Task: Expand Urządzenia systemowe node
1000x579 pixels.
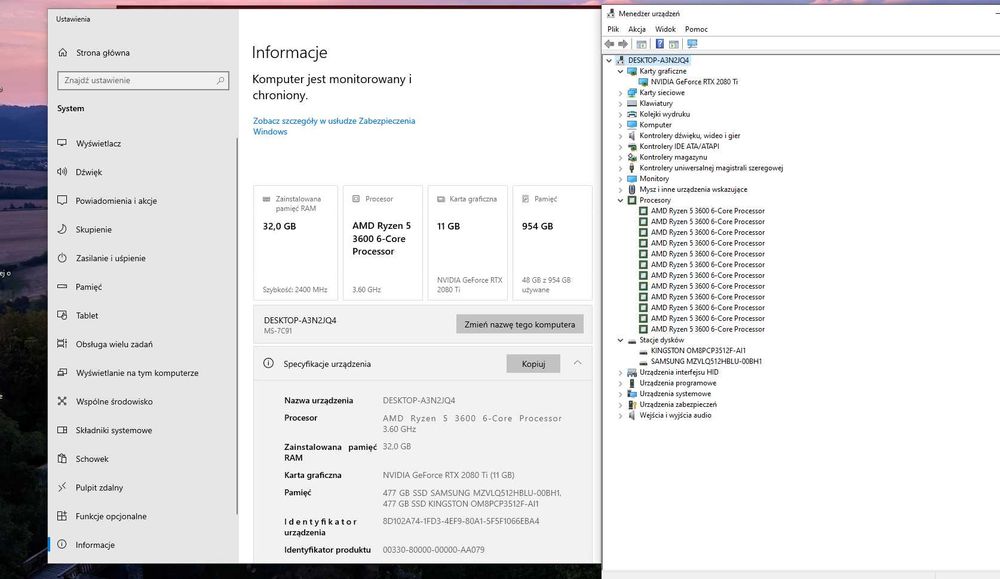Action: coord(620,394)
